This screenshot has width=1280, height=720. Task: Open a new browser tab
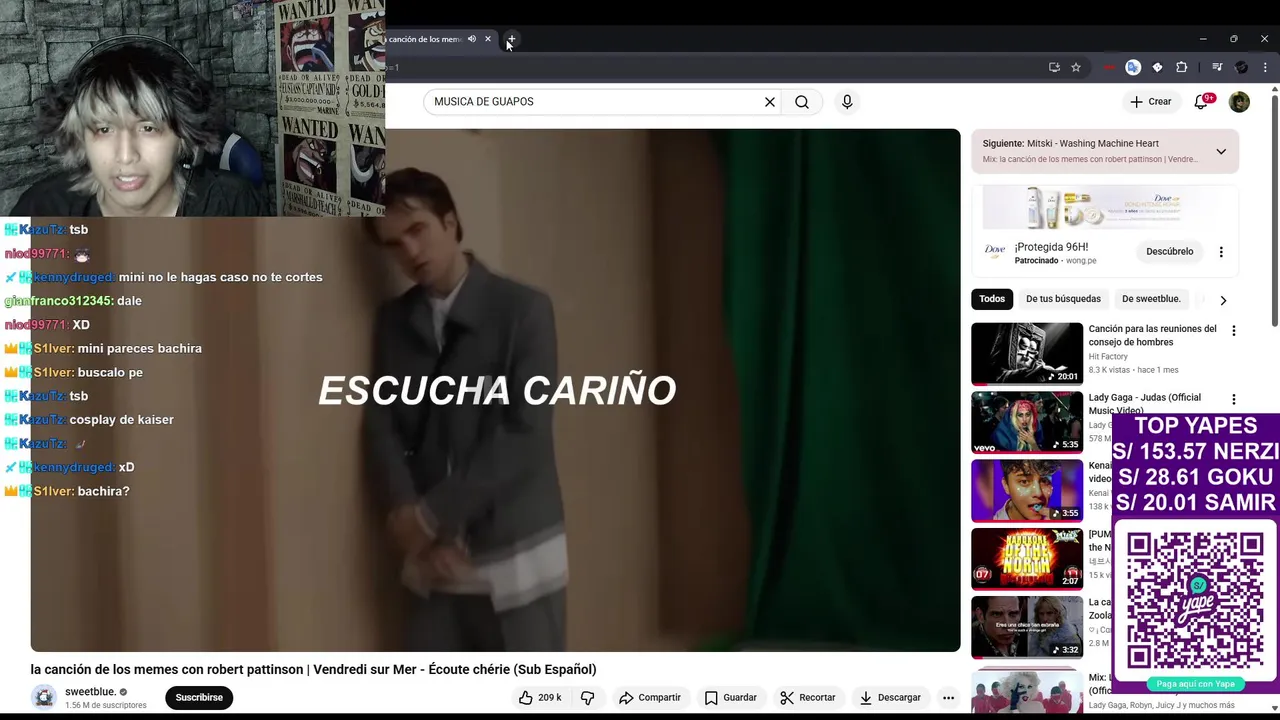(x=511, y=39)
